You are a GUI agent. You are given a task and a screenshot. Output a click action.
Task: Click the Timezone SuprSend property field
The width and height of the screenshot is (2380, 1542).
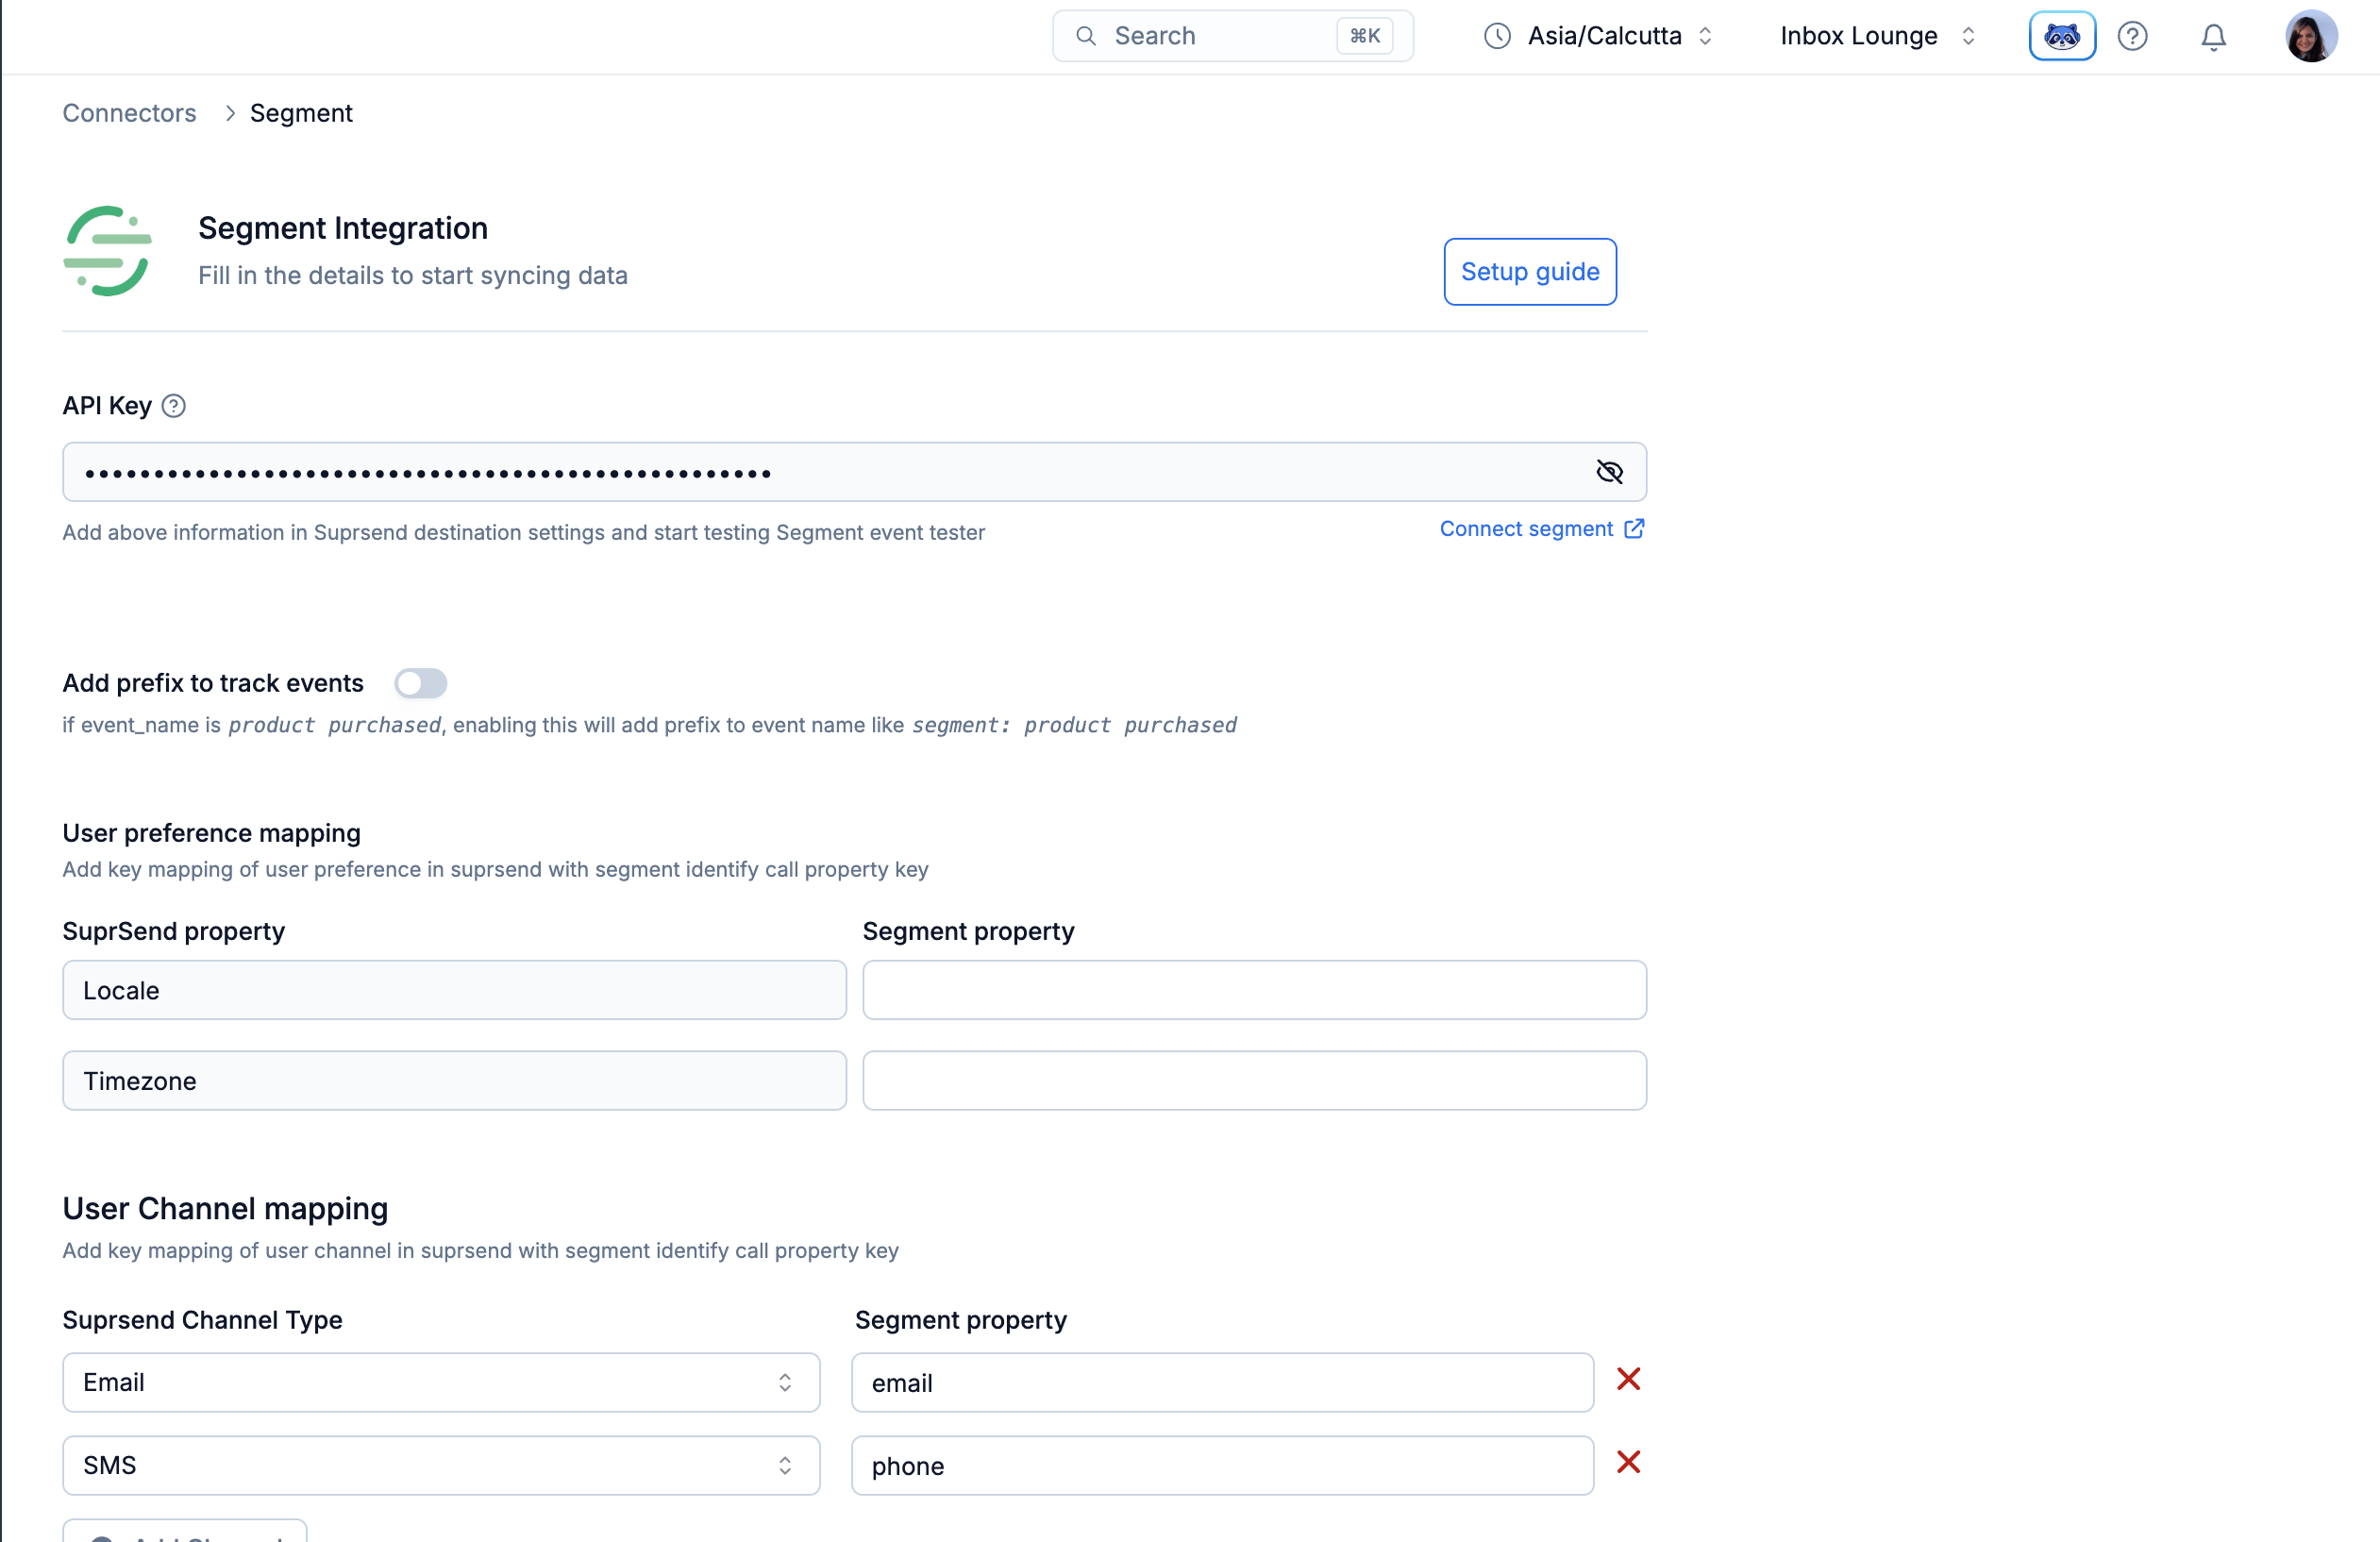(454, 1080)
